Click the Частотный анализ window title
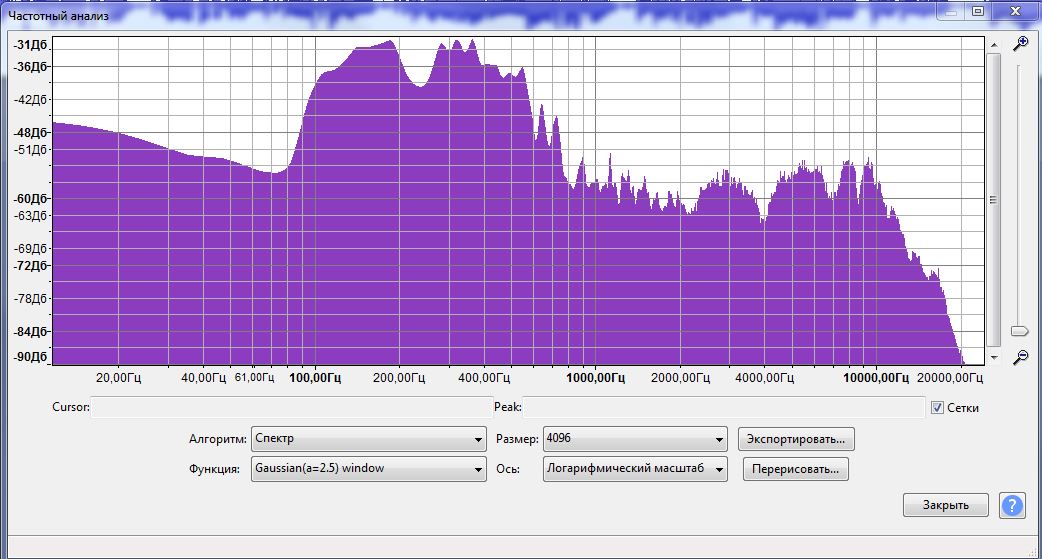 58,15
